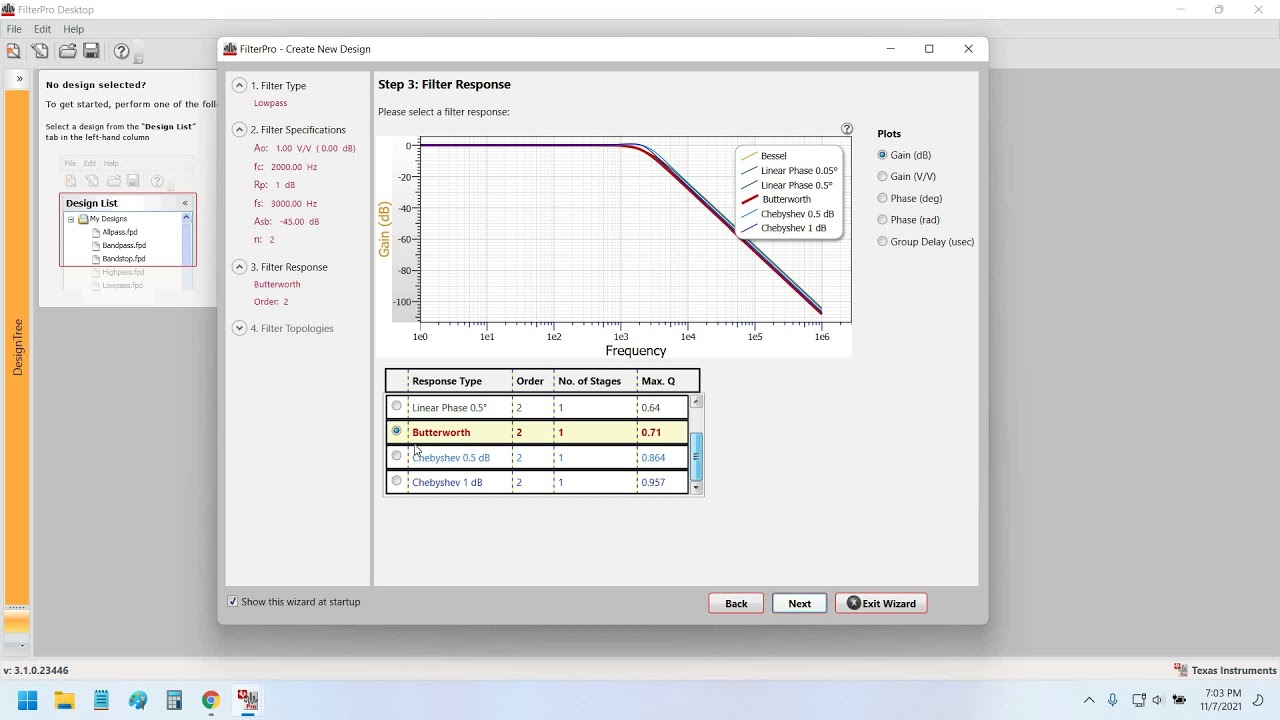The height and width of the screenshot is (720, 1280).
Task: Open the Calculator app in the taskbar
Action: (x=174, y=700)
